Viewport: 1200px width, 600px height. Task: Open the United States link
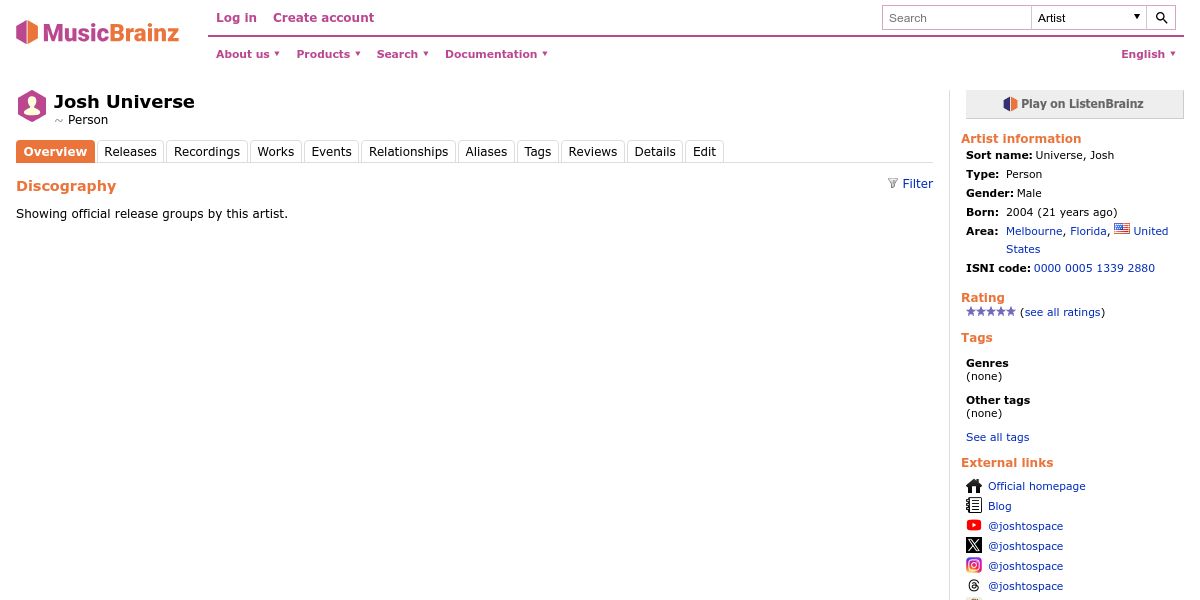click(1087, 240)
